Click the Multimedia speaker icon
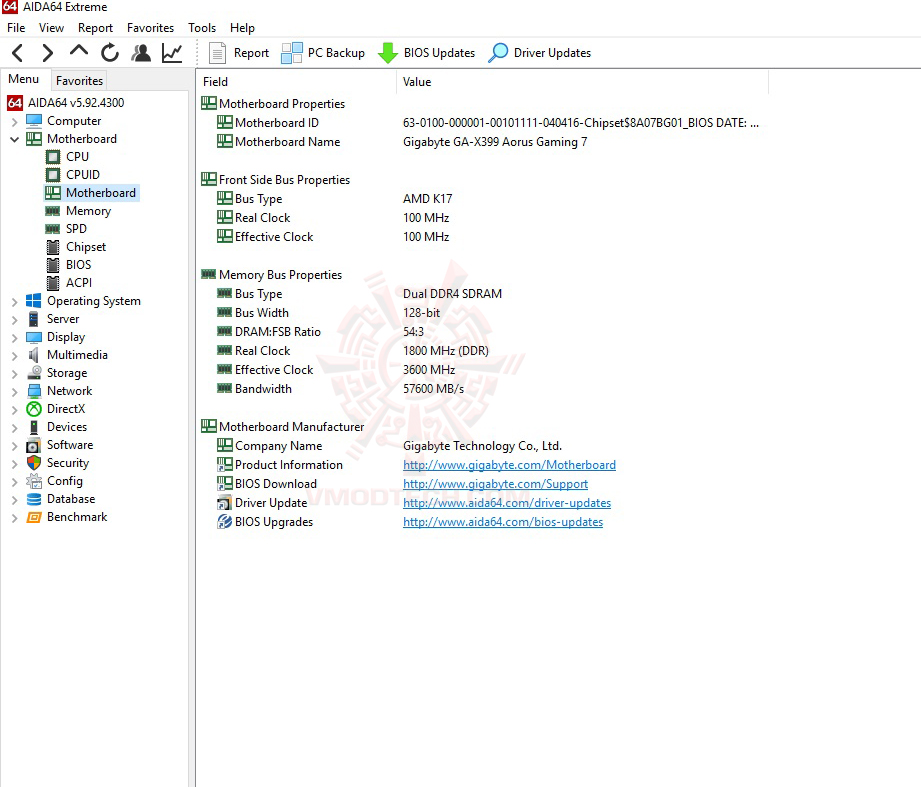This screenshot has height=787, width=921. pyautogui.click(x=34, y=355)
